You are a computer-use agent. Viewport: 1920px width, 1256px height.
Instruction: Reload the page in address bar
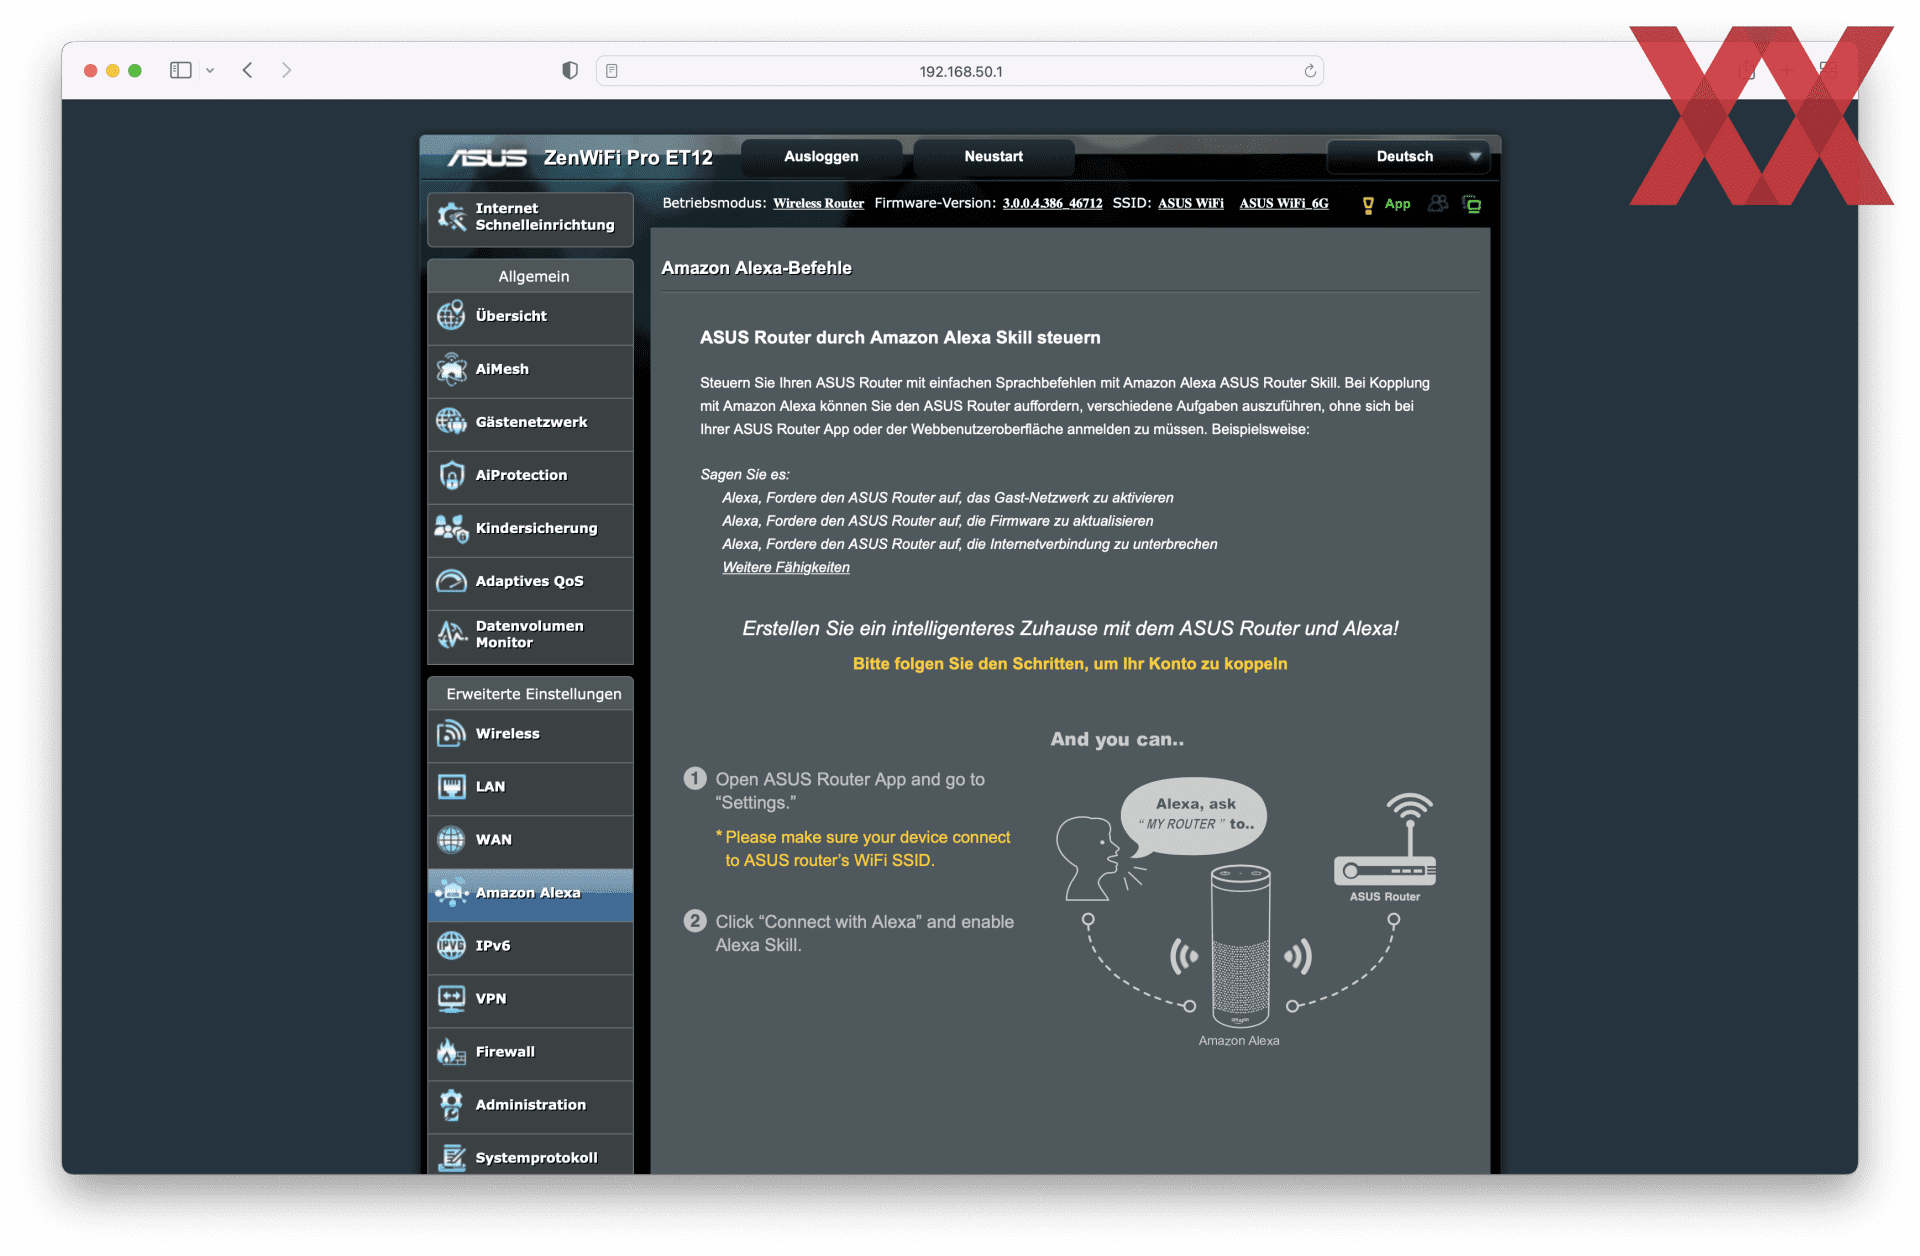1310,71
